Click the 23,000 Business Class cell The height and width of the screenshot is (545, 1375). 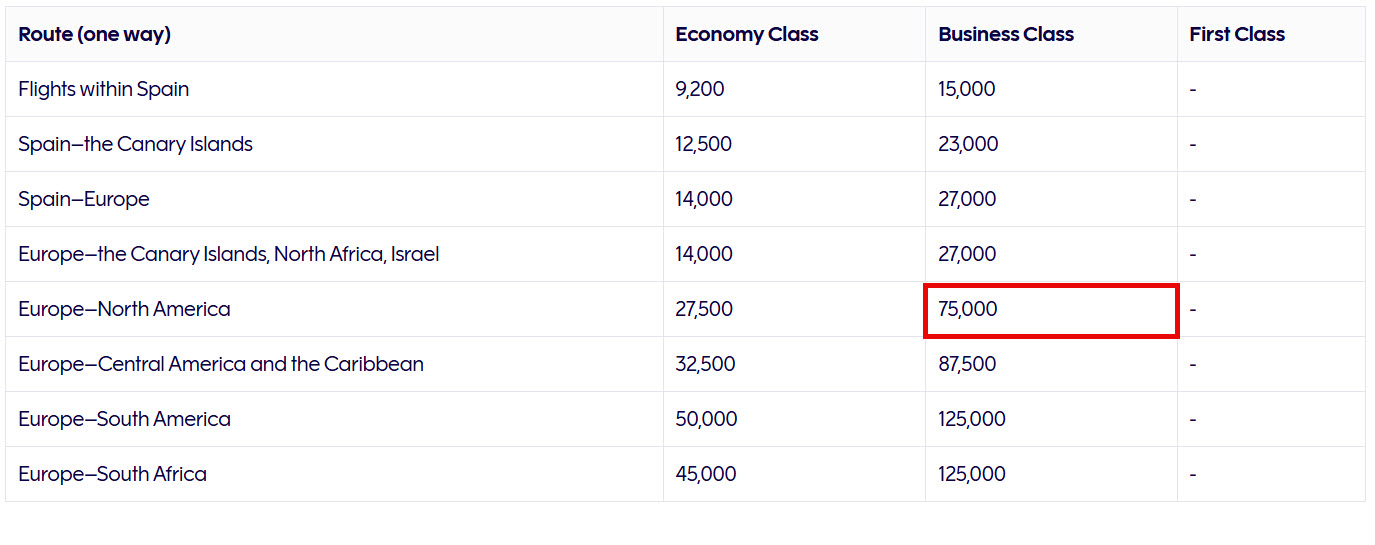[968, 144]
